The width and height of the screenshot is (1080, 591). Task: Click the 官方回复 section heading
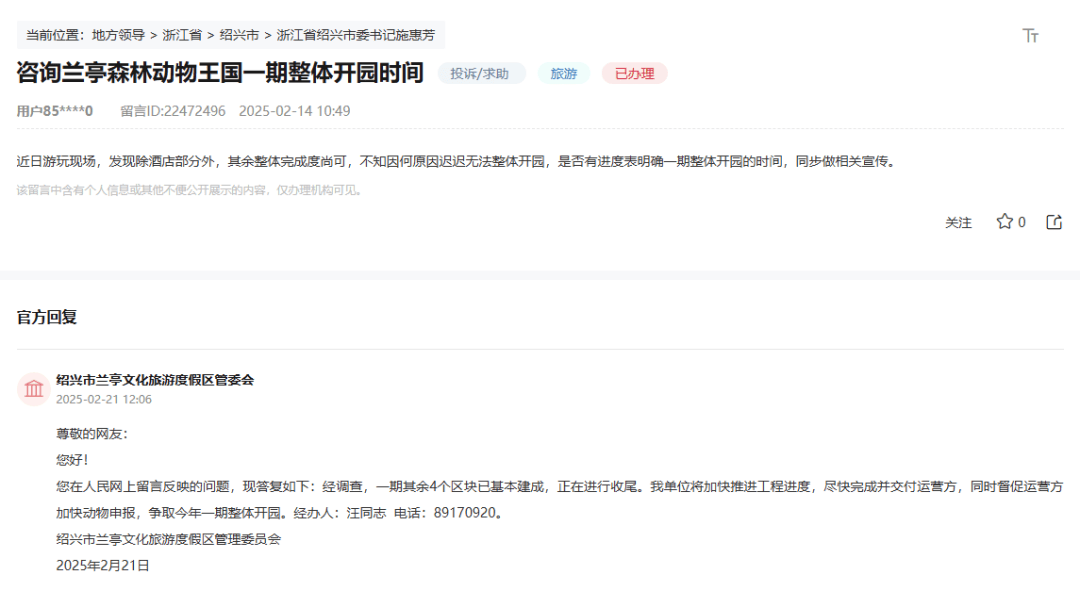pos(47,317)
